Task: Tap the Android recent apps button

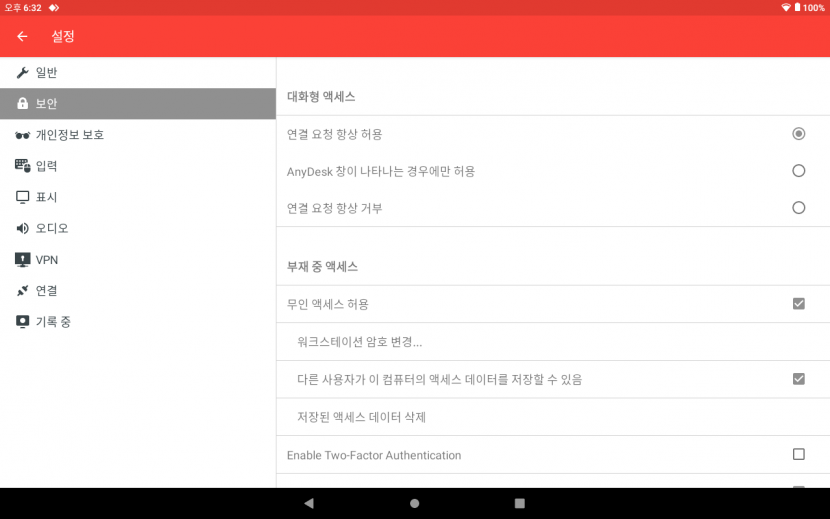Action: point(520,503)
